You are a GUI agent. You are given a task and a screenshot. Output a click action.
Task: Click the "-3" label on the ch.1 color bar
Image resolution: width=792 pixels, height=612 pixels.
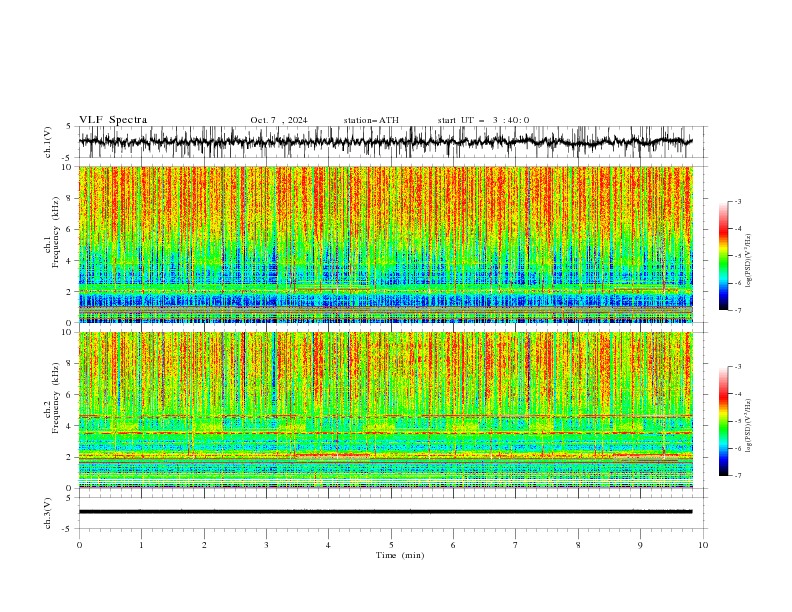coord(738,201)
